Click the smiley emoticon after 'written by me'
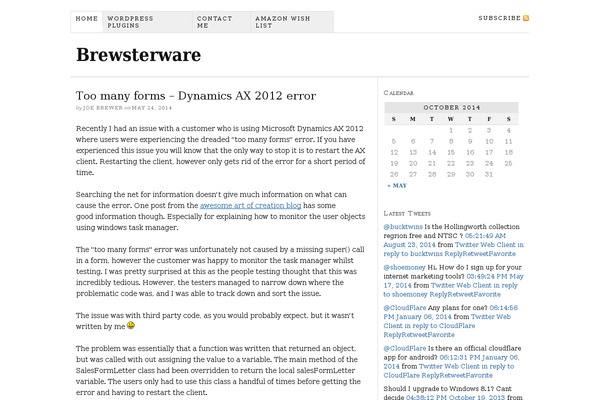Viewport: 600px width, 400px height. click(131, 325)
